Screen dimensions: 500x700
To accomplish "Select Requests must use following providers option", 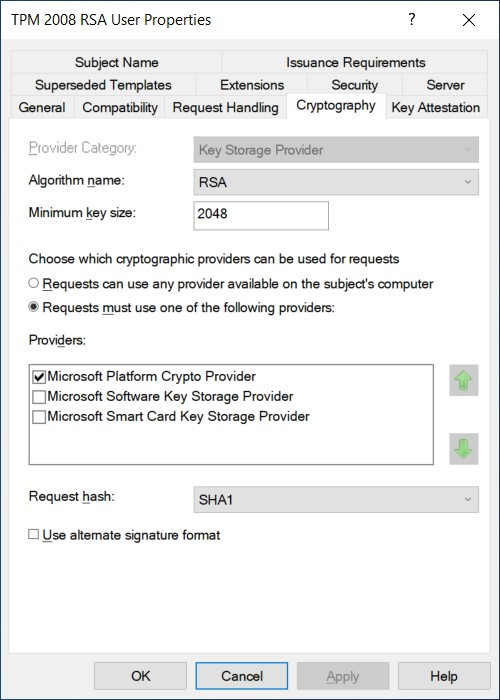I will click(x=33, y=307).
